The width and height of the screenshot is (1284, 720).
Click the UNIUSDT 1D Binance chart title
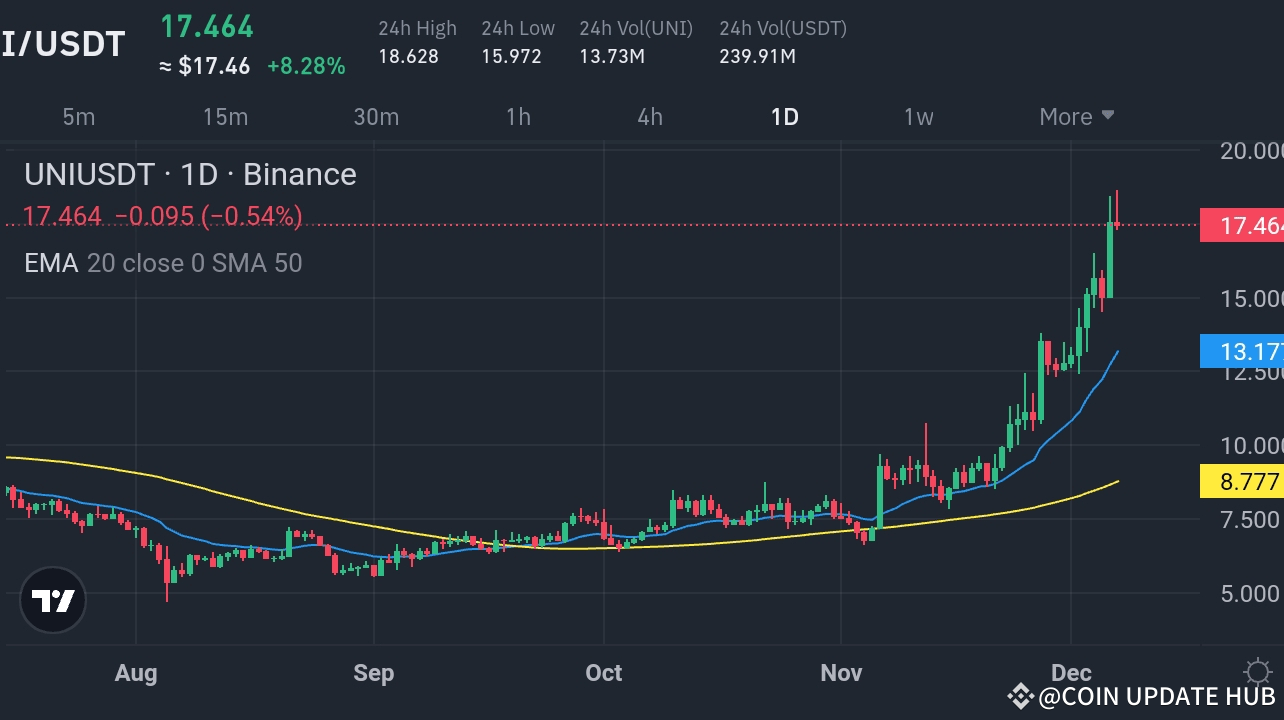[190, 175]
